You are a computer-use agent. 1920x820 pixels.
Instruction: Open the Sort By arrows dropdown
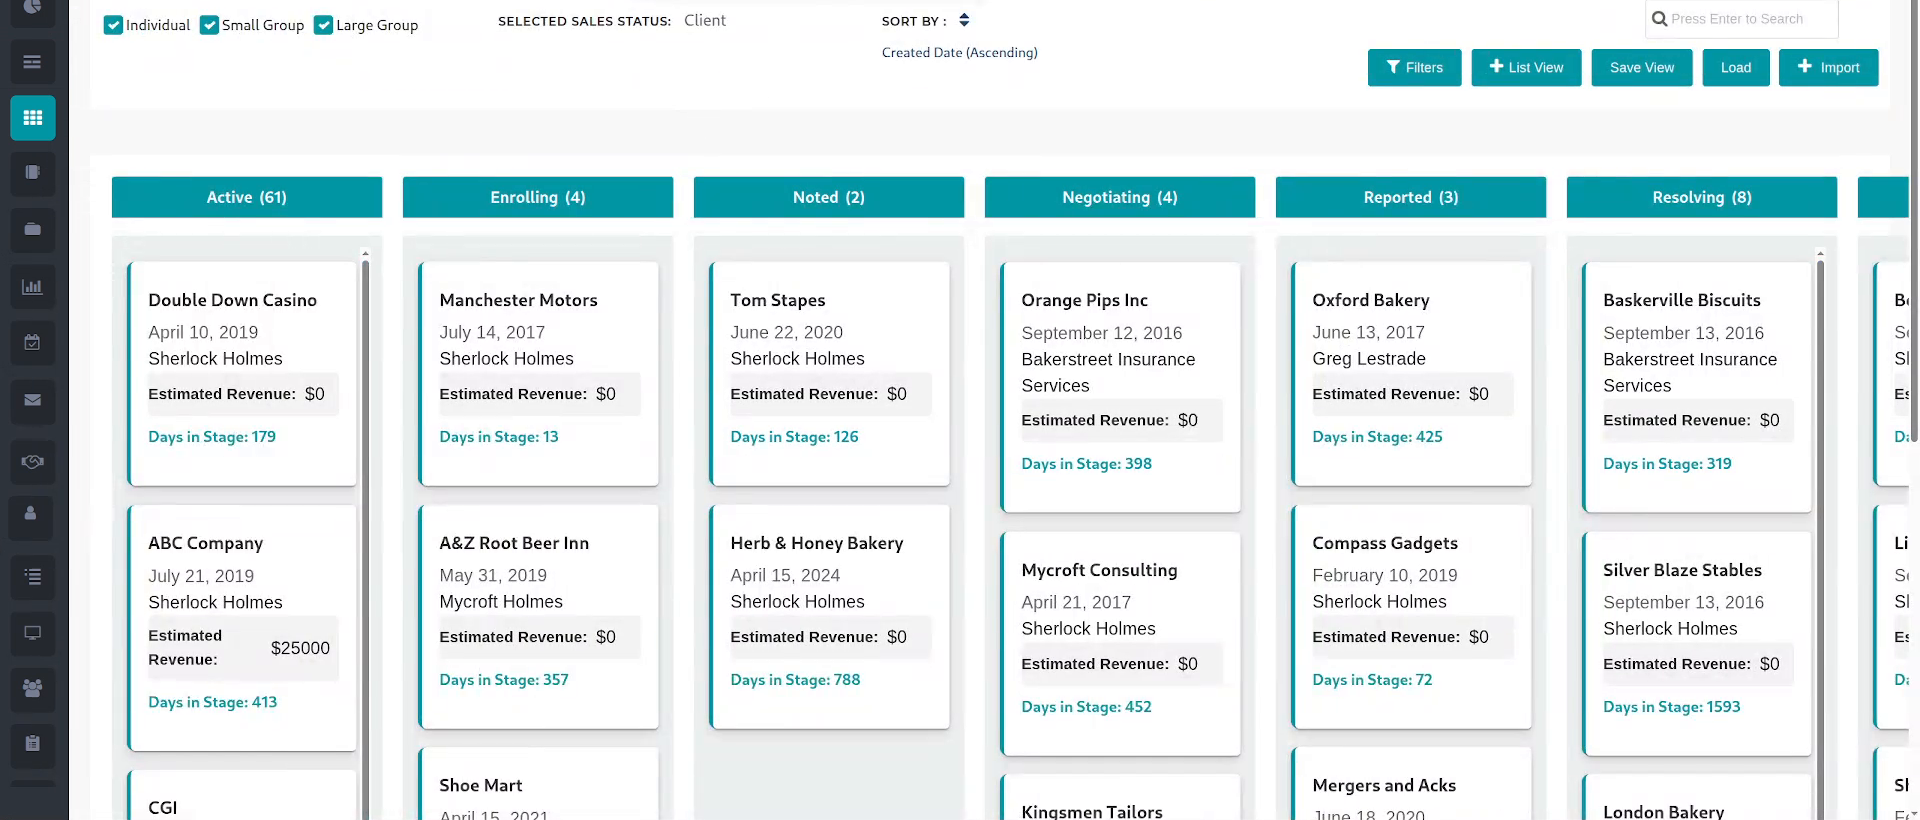click(x=964, y=20)
